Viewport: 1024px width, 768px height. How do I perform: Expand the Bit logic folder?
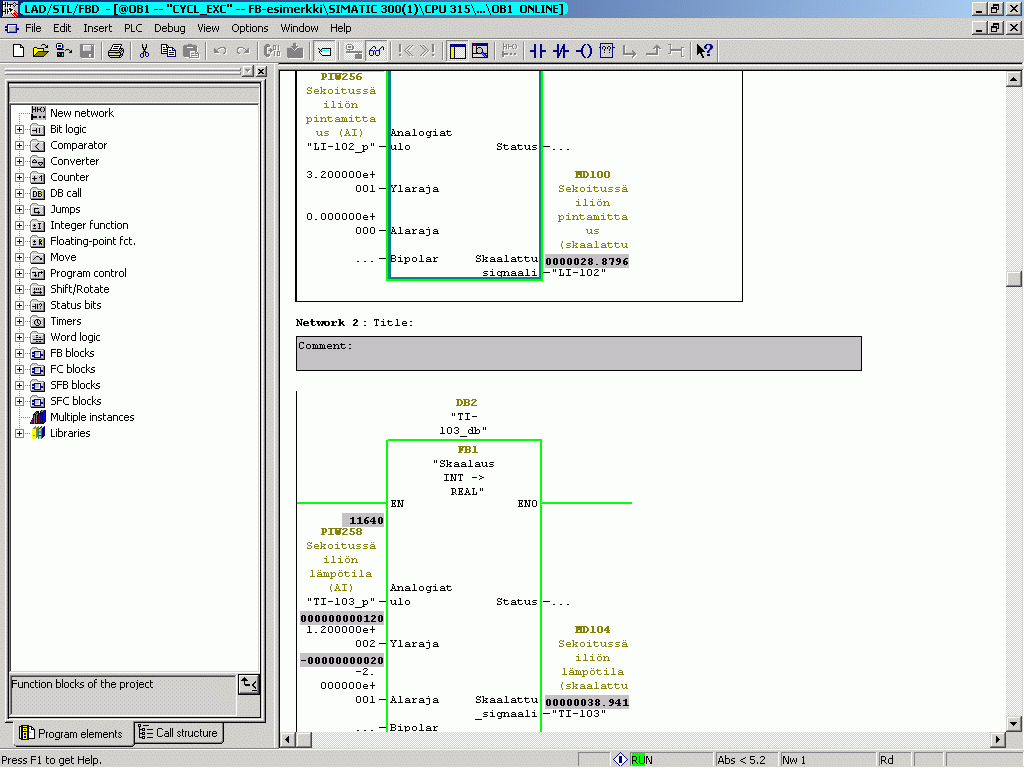20,129
